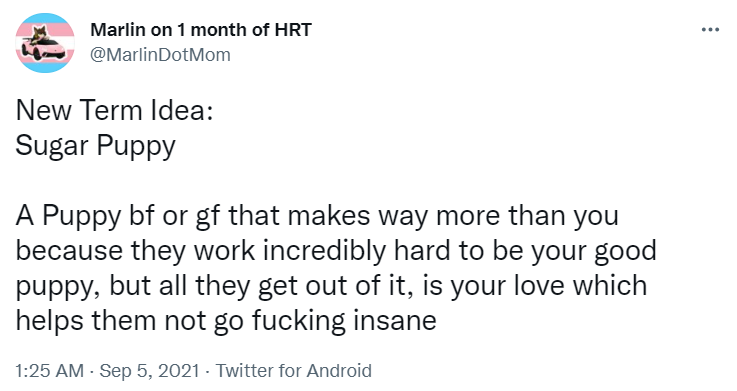Open display name "Marlin on 1 month of HRT"
737x391 pixels.
pos(201,30)
